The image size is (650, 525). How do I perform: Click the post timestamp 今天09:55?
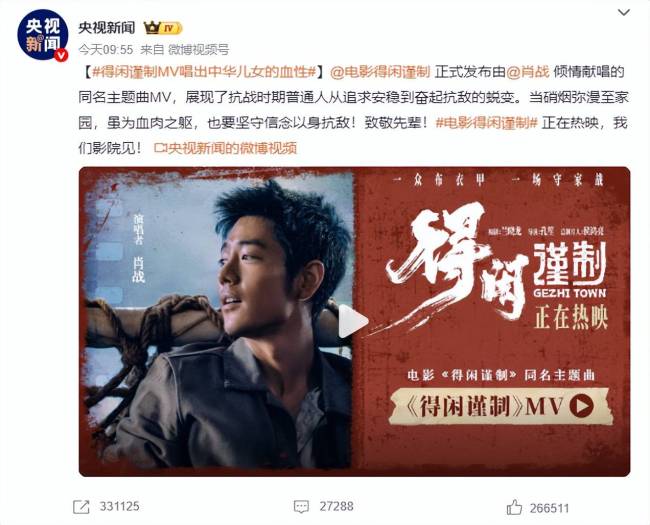(x=106, y=50)
